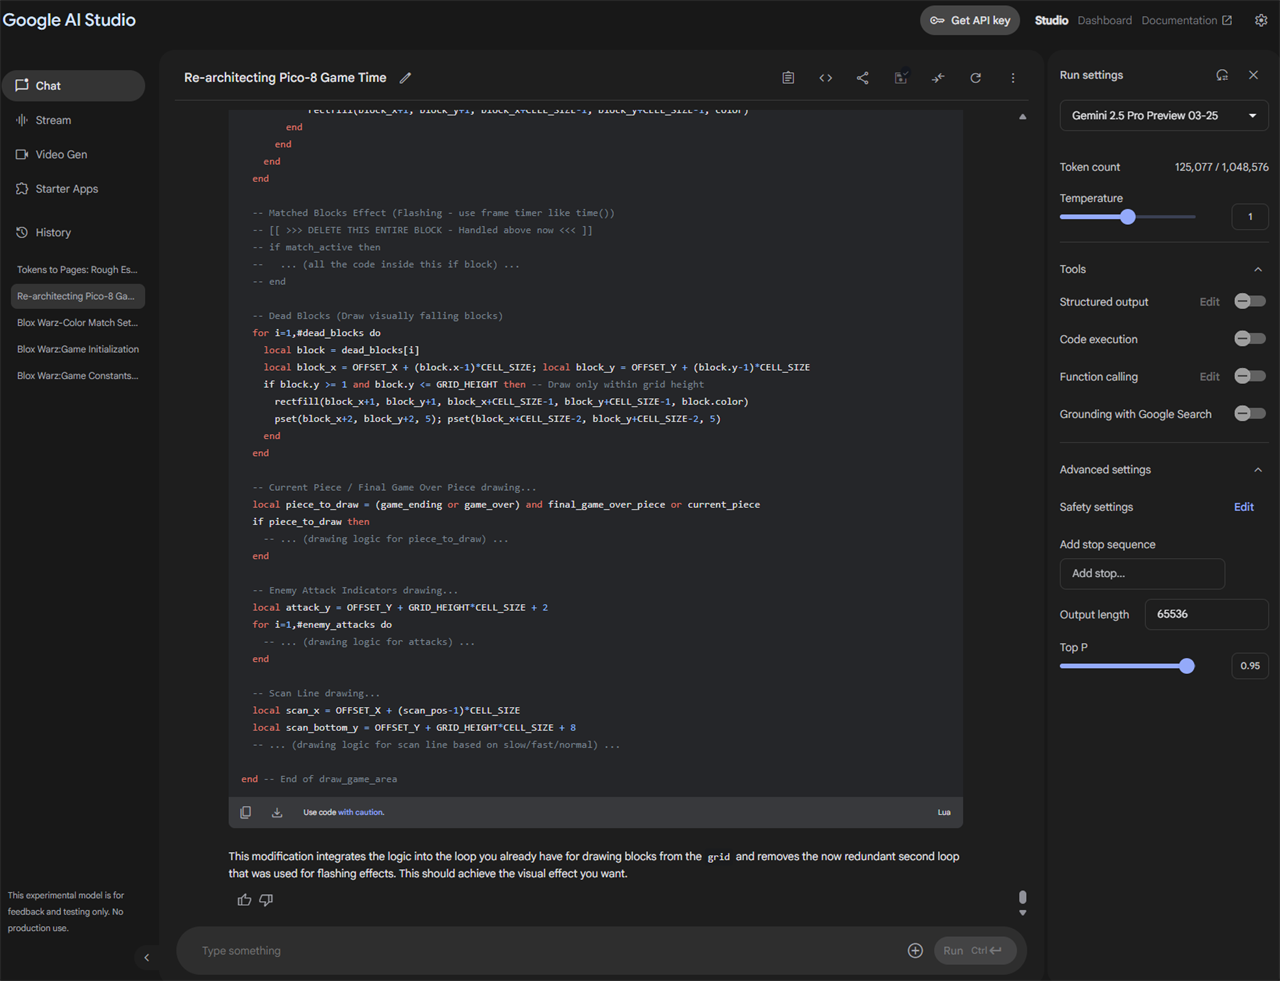Open the settings gear icon
This screenshot has height=981, width=1280.
[1261, 20]
